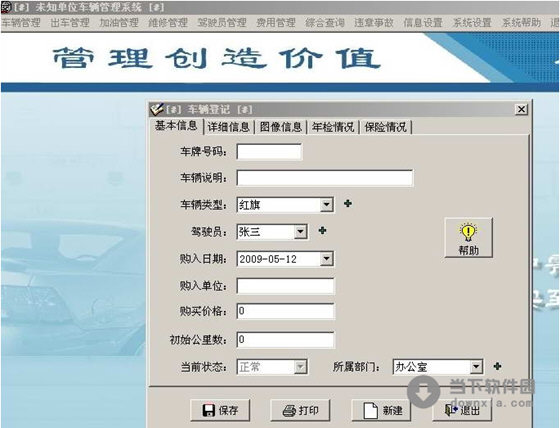Open the 车辆管理 menu

(x=21, y=23)
